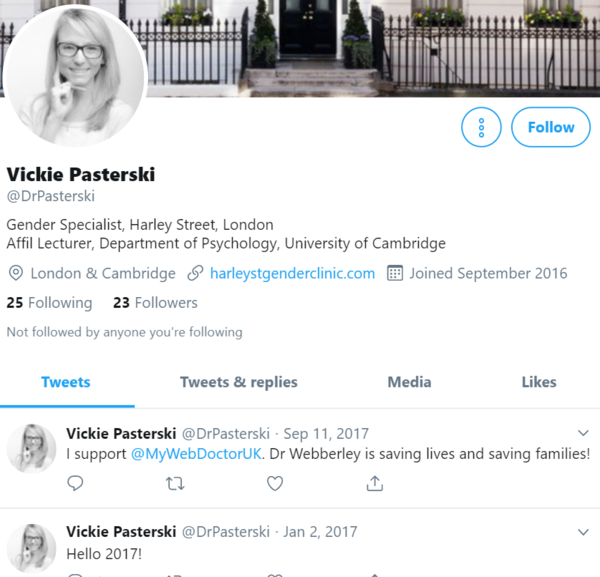Reply to the MyWebDoctorUK support tweet
The height and width of the screenshot is (577, 600).
(75, 484)
